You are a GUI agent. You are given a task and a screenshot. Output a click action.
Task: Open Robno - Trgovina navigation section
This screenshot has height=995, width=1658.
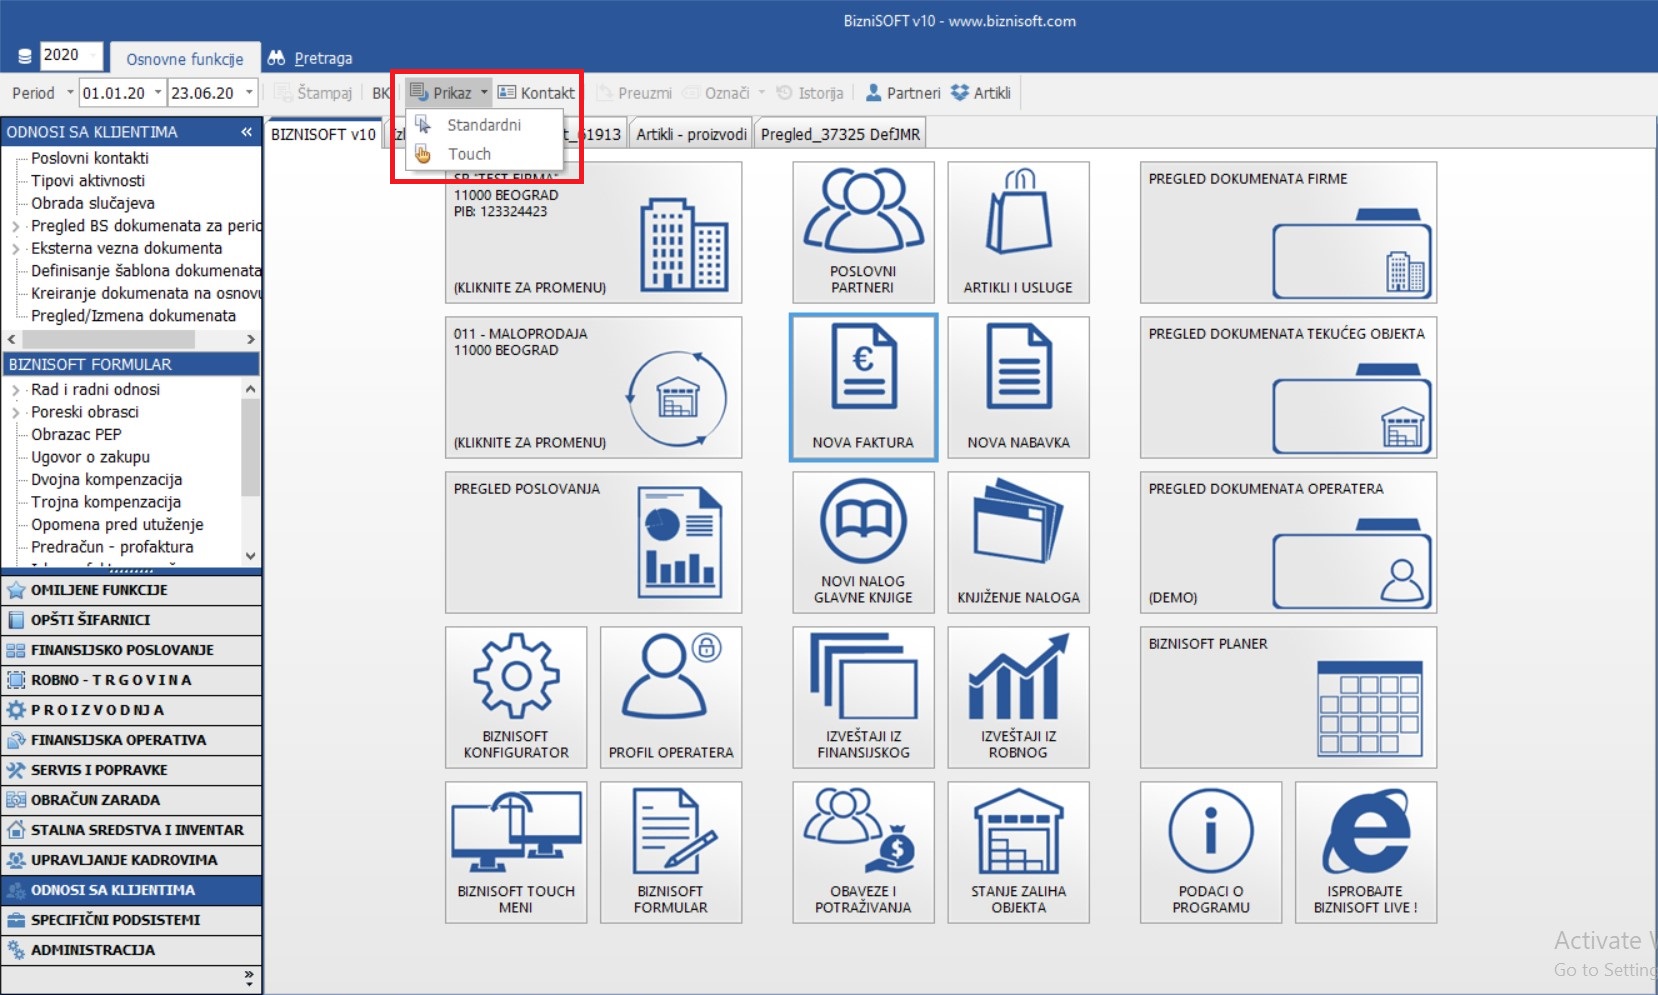click(x=131, y=680)
